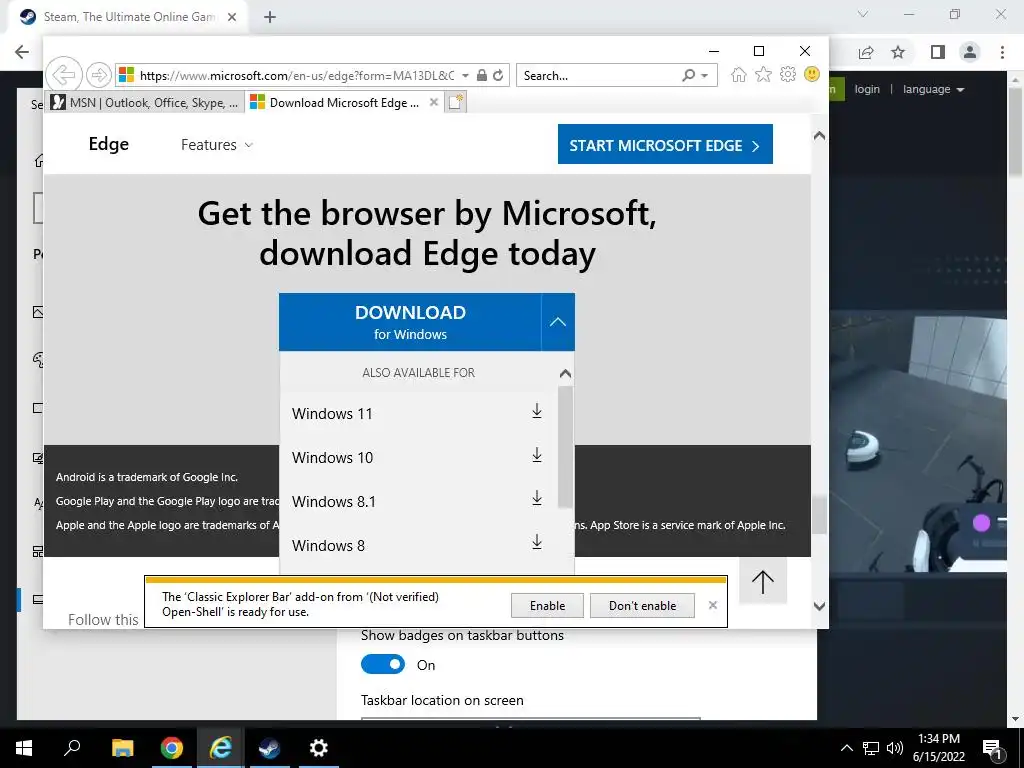
Task: Open new Chrome tab
Action: pyautogui.click(x=270, y=17)
